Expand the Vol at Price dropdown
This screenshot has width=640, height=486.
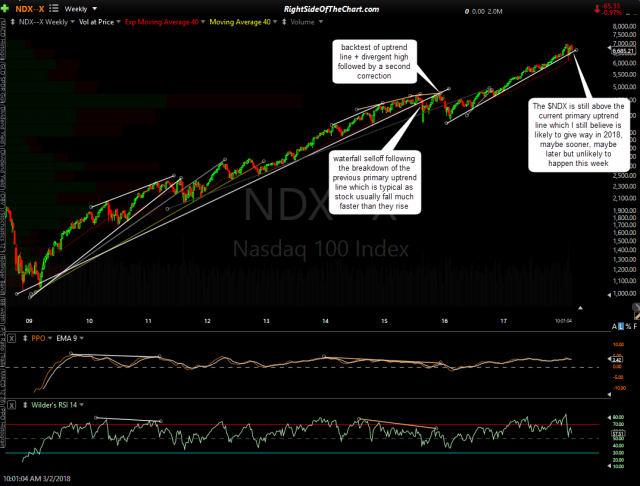pyautogui.click(x=118, y=22)
